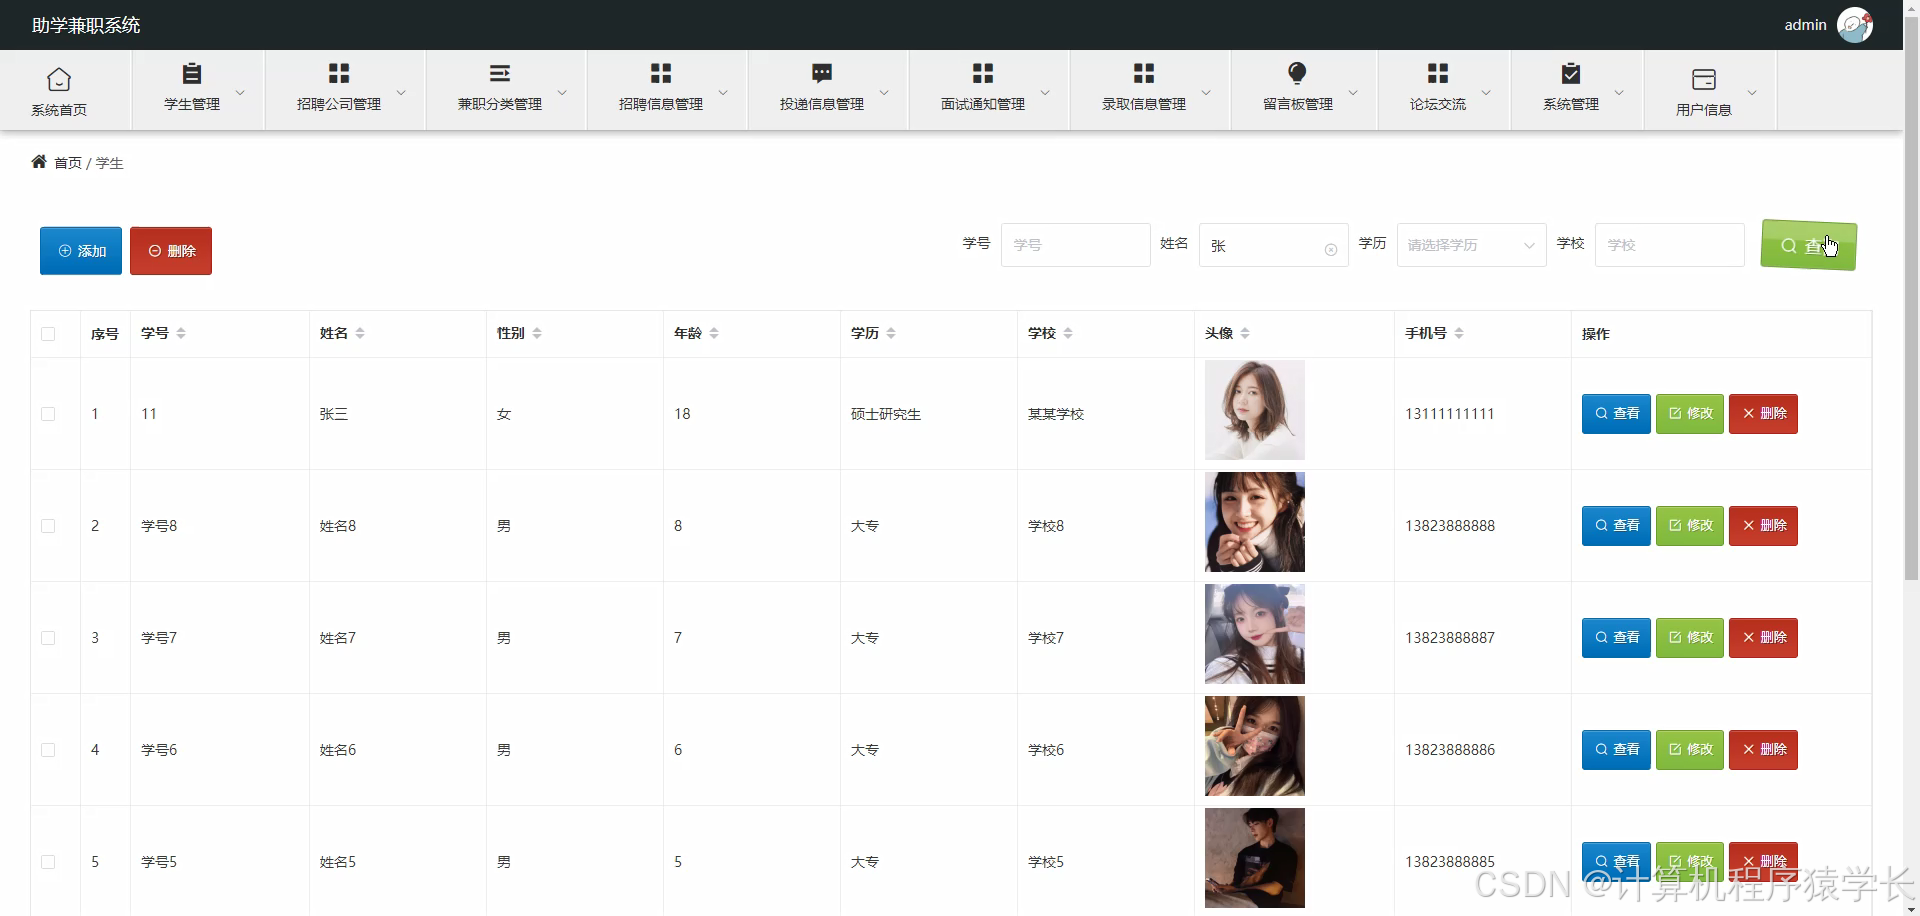Open the 系统管理 menu label
This screenshot has height=916, width=1920.
(1571, 104)
